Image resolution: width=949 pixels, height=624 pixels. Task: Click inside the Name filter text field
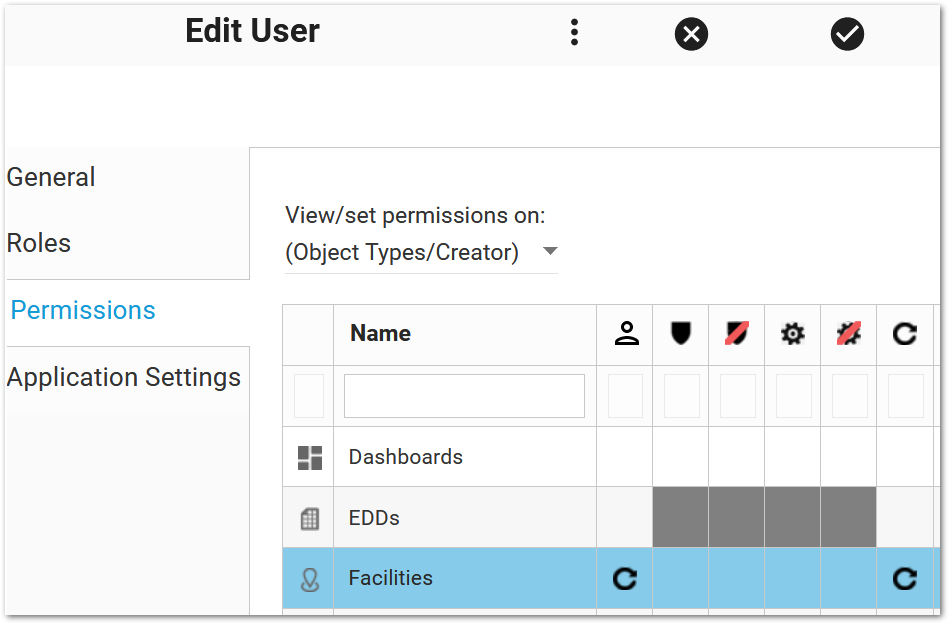point(463,395)
